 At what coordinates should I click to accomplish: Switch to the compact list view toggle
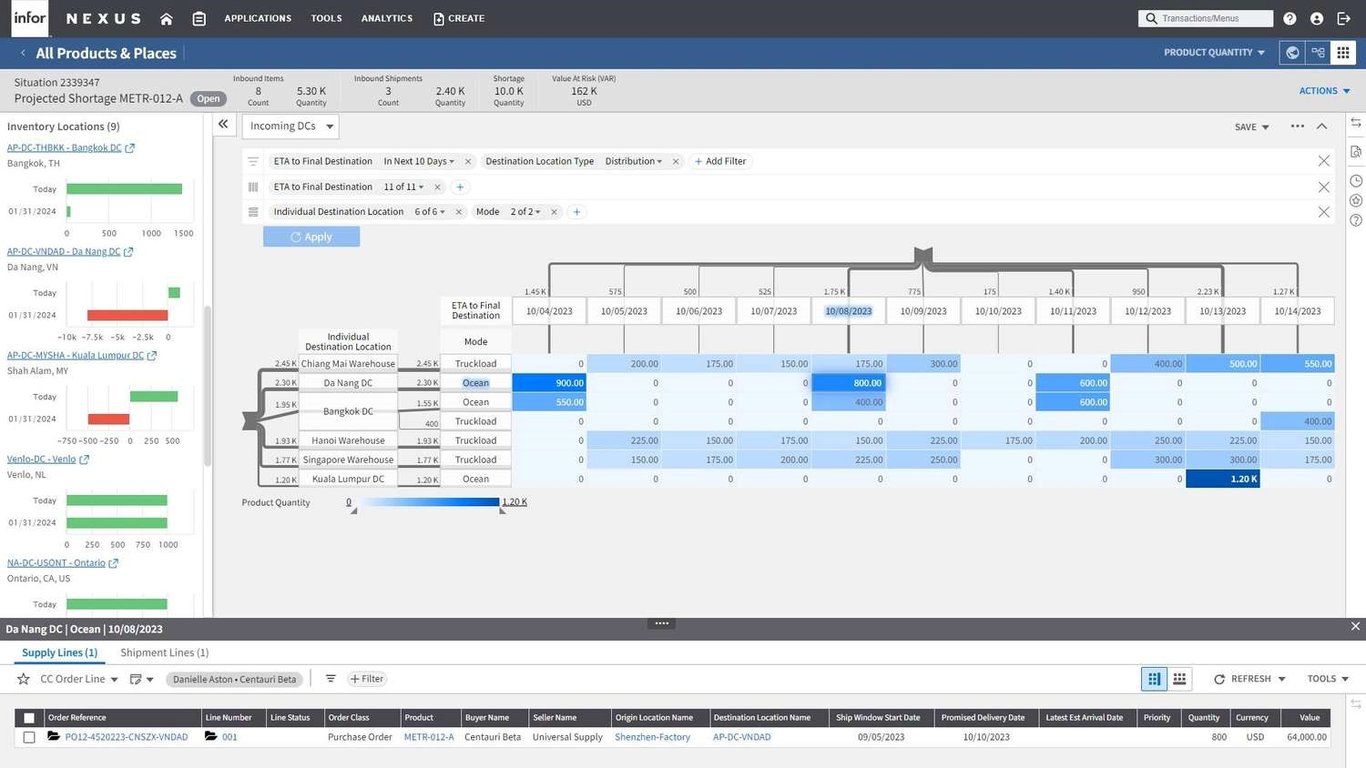(1178, 678)
